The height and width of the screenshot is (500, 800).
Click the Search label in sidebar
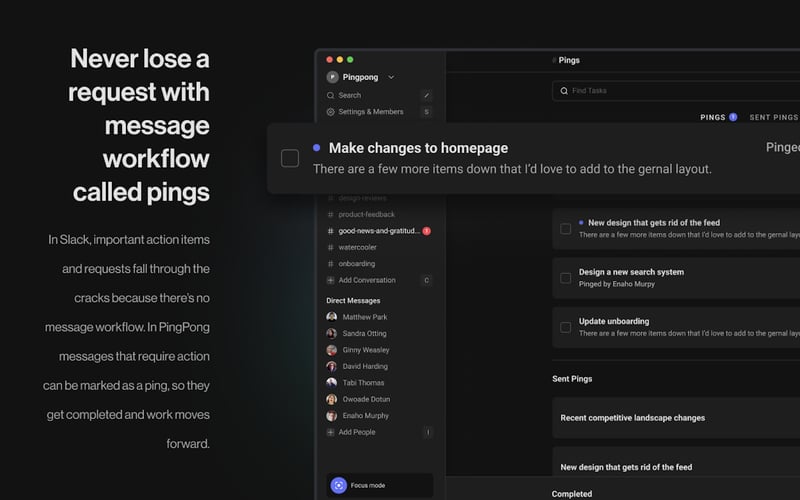coord(349,95)
